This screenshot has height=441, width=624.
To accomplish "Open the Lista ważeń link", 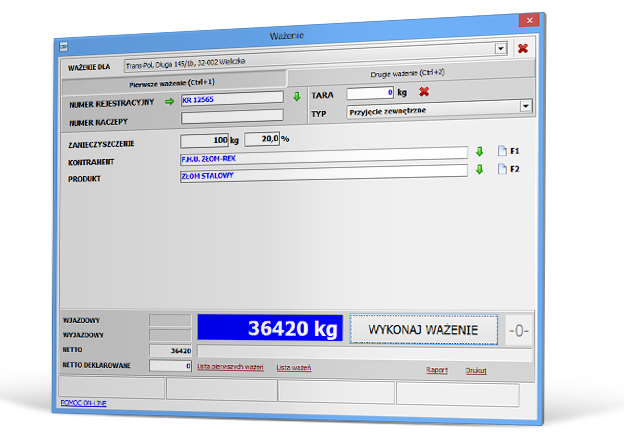I will pos(294,368).
